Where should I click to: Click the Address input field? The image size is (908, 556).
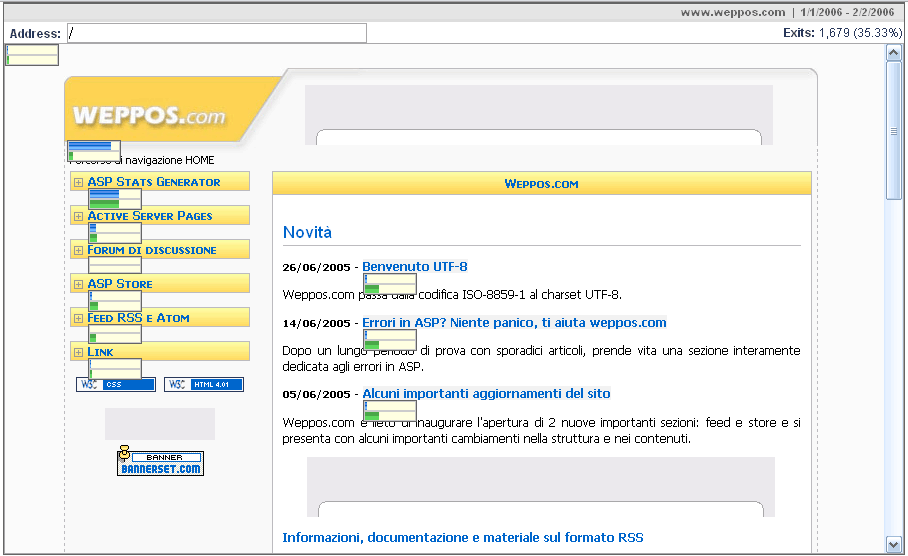pos(217,33)
